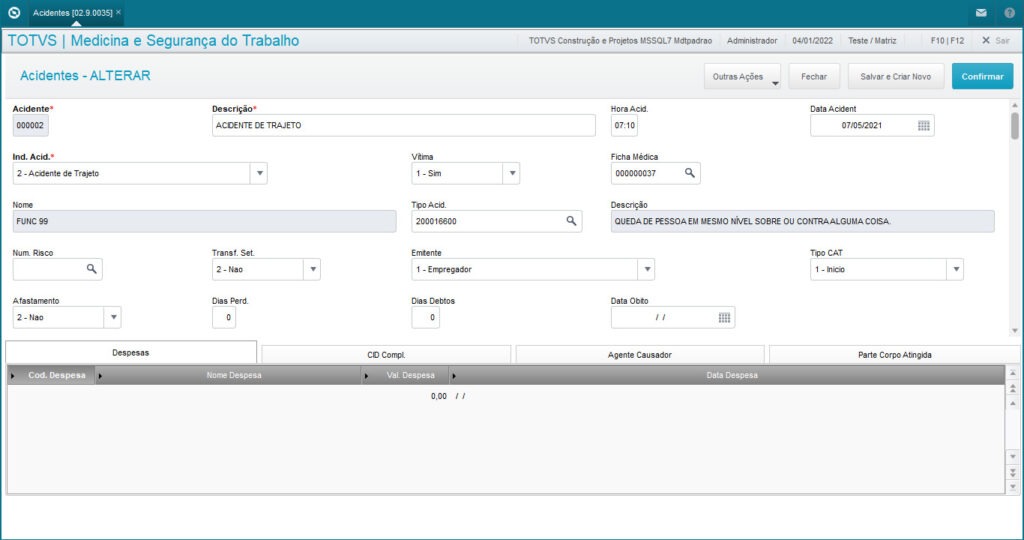
Task: Click the Confirmar button
Action: coord(982,76)
